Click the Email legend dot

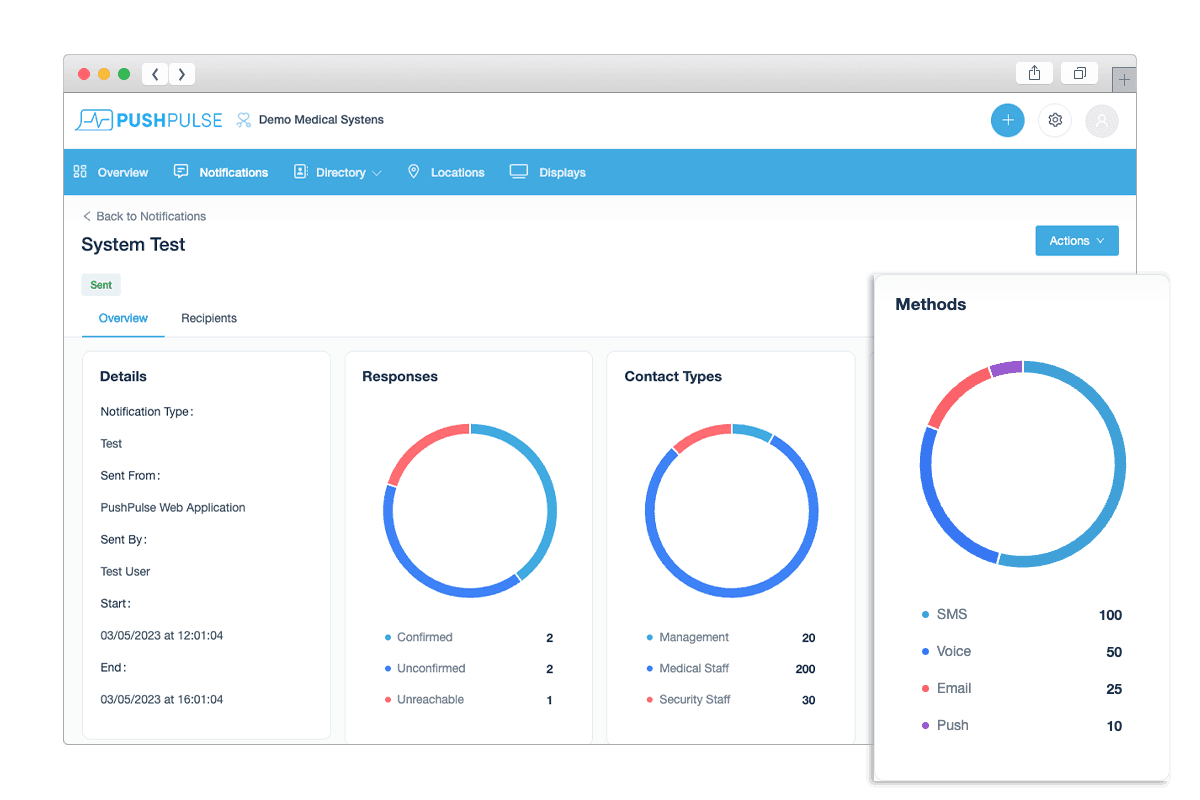point(925,688)
